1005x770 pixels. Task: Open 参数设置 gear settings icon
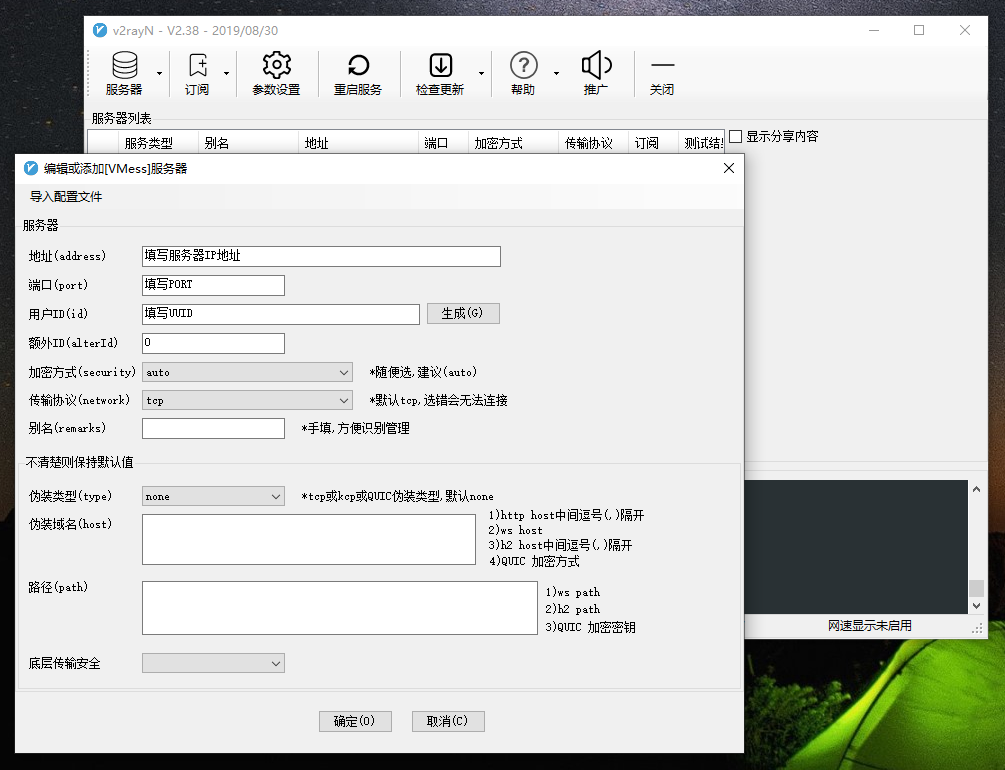tap(276, 73)
